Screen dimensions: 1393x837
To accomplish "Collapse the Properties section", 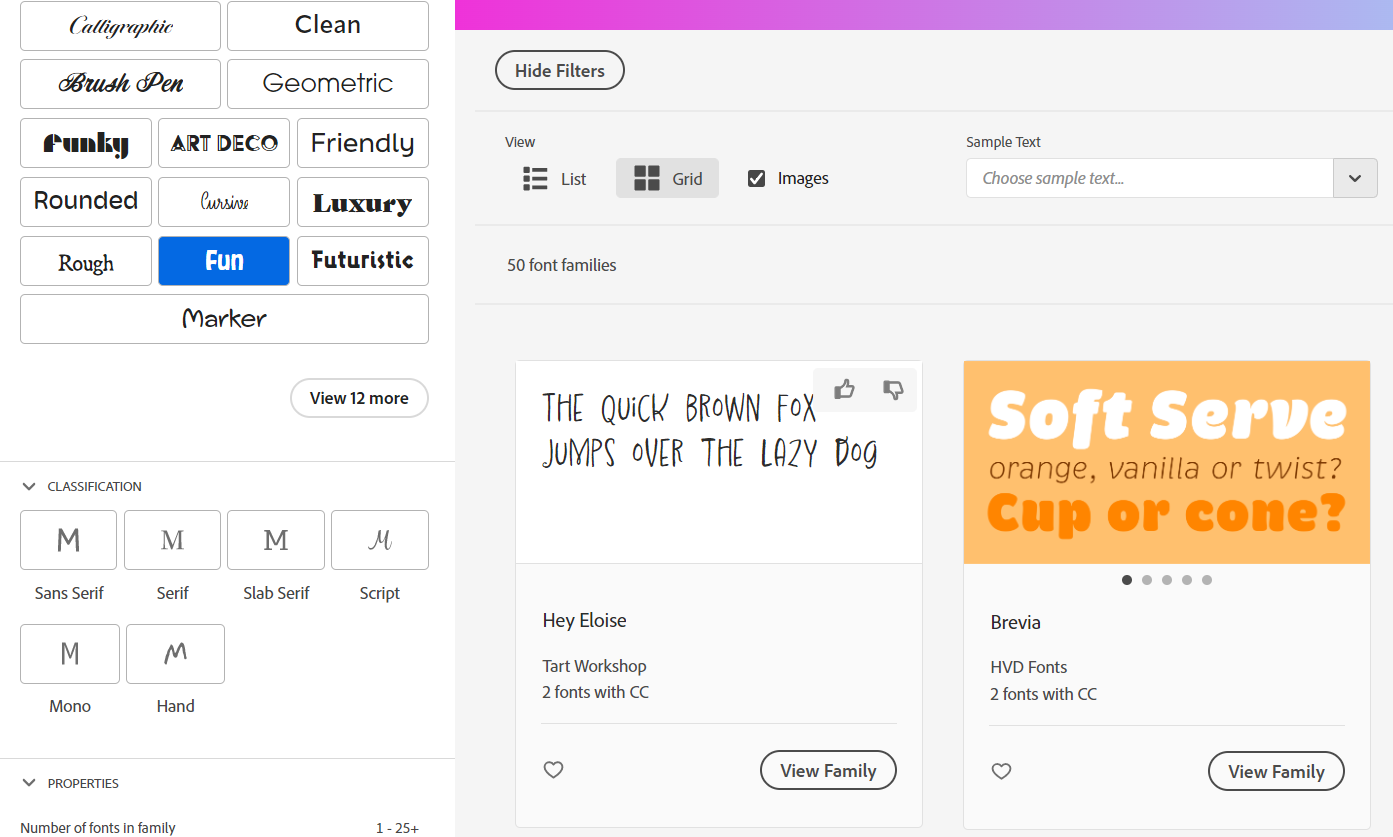I will tap(29, 783).
